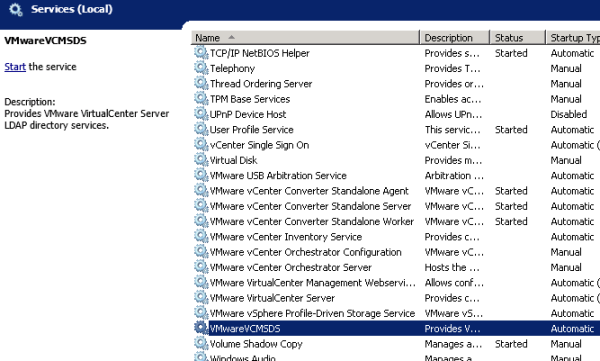Click the highlighted VMwareVCMSDS gear icon
Viewport: 600px width, 361px height.
point(201,328)
